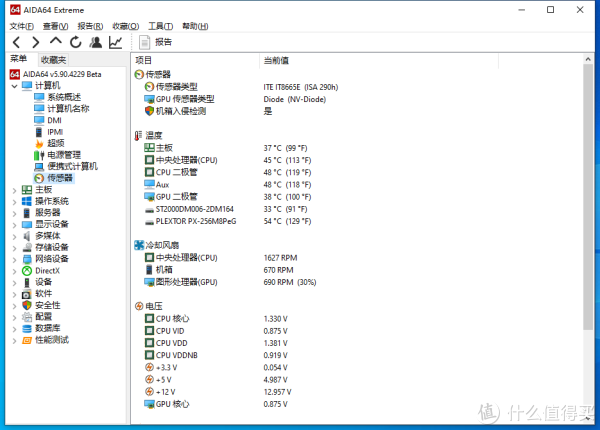
Task: Go back with the left arrow toolbar icon
Action: tap(16, 42)
